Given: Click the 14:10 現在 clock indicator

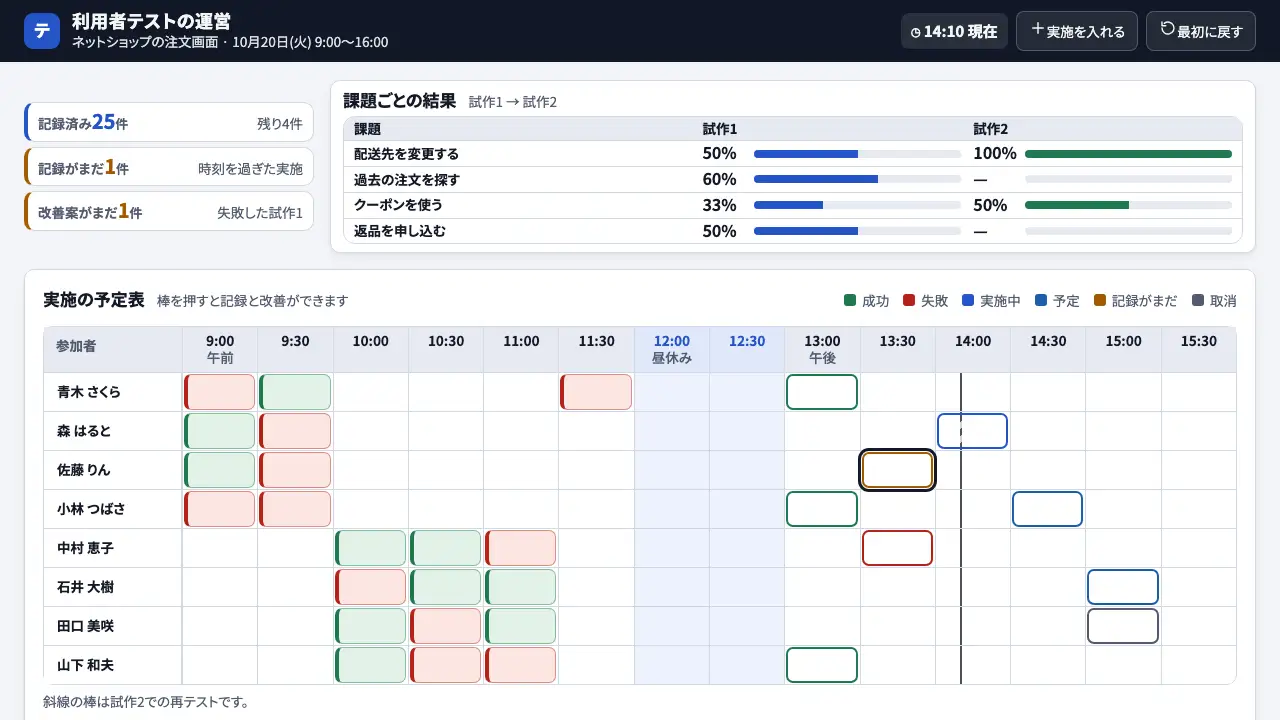Looking at the screenshot, I should click(x=954, y=31).
